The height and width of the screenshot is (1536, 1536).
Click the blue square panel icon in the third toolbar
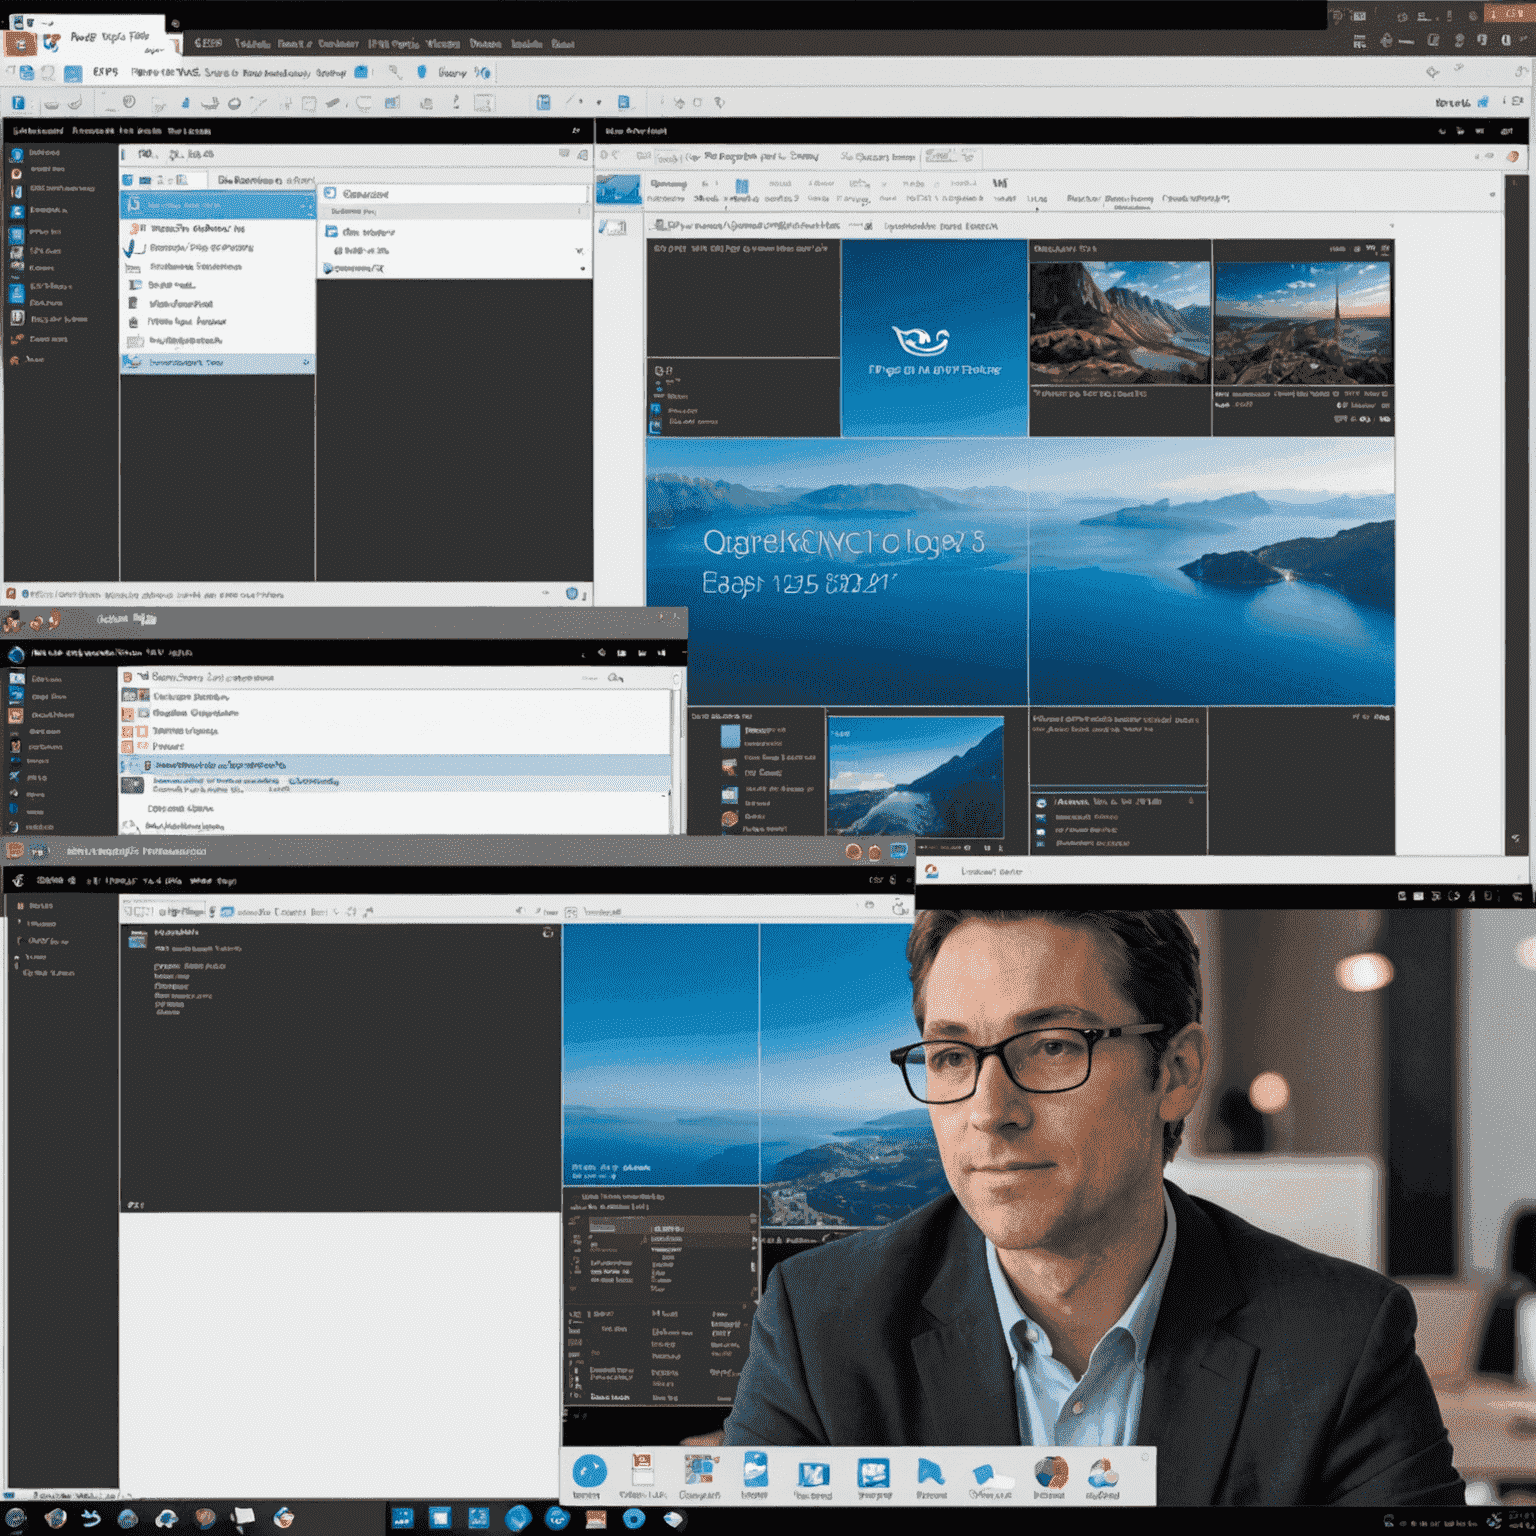tap(543, 102)
